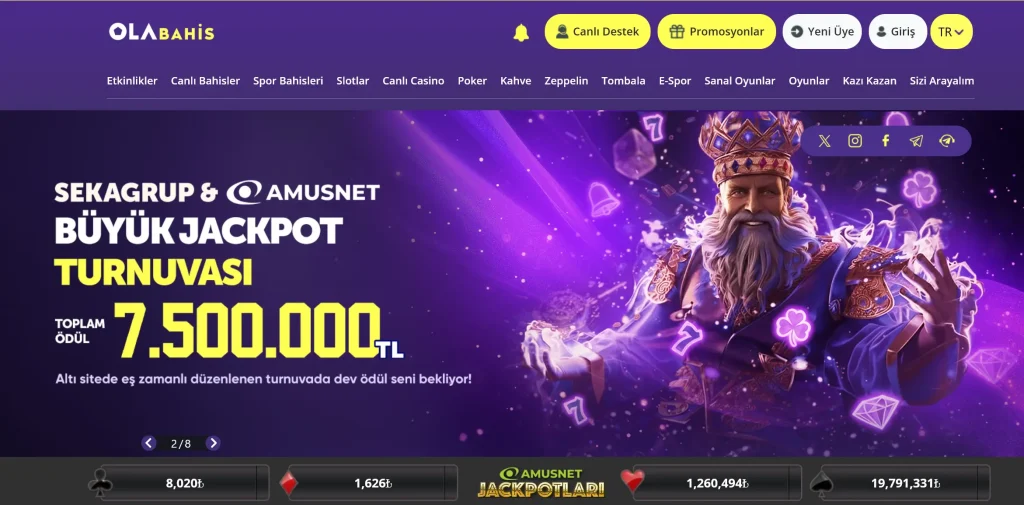The height and width of the screenshot is (505, 1024).
Task: Select Canlı Casino in the menu
Action: [413, 81]
